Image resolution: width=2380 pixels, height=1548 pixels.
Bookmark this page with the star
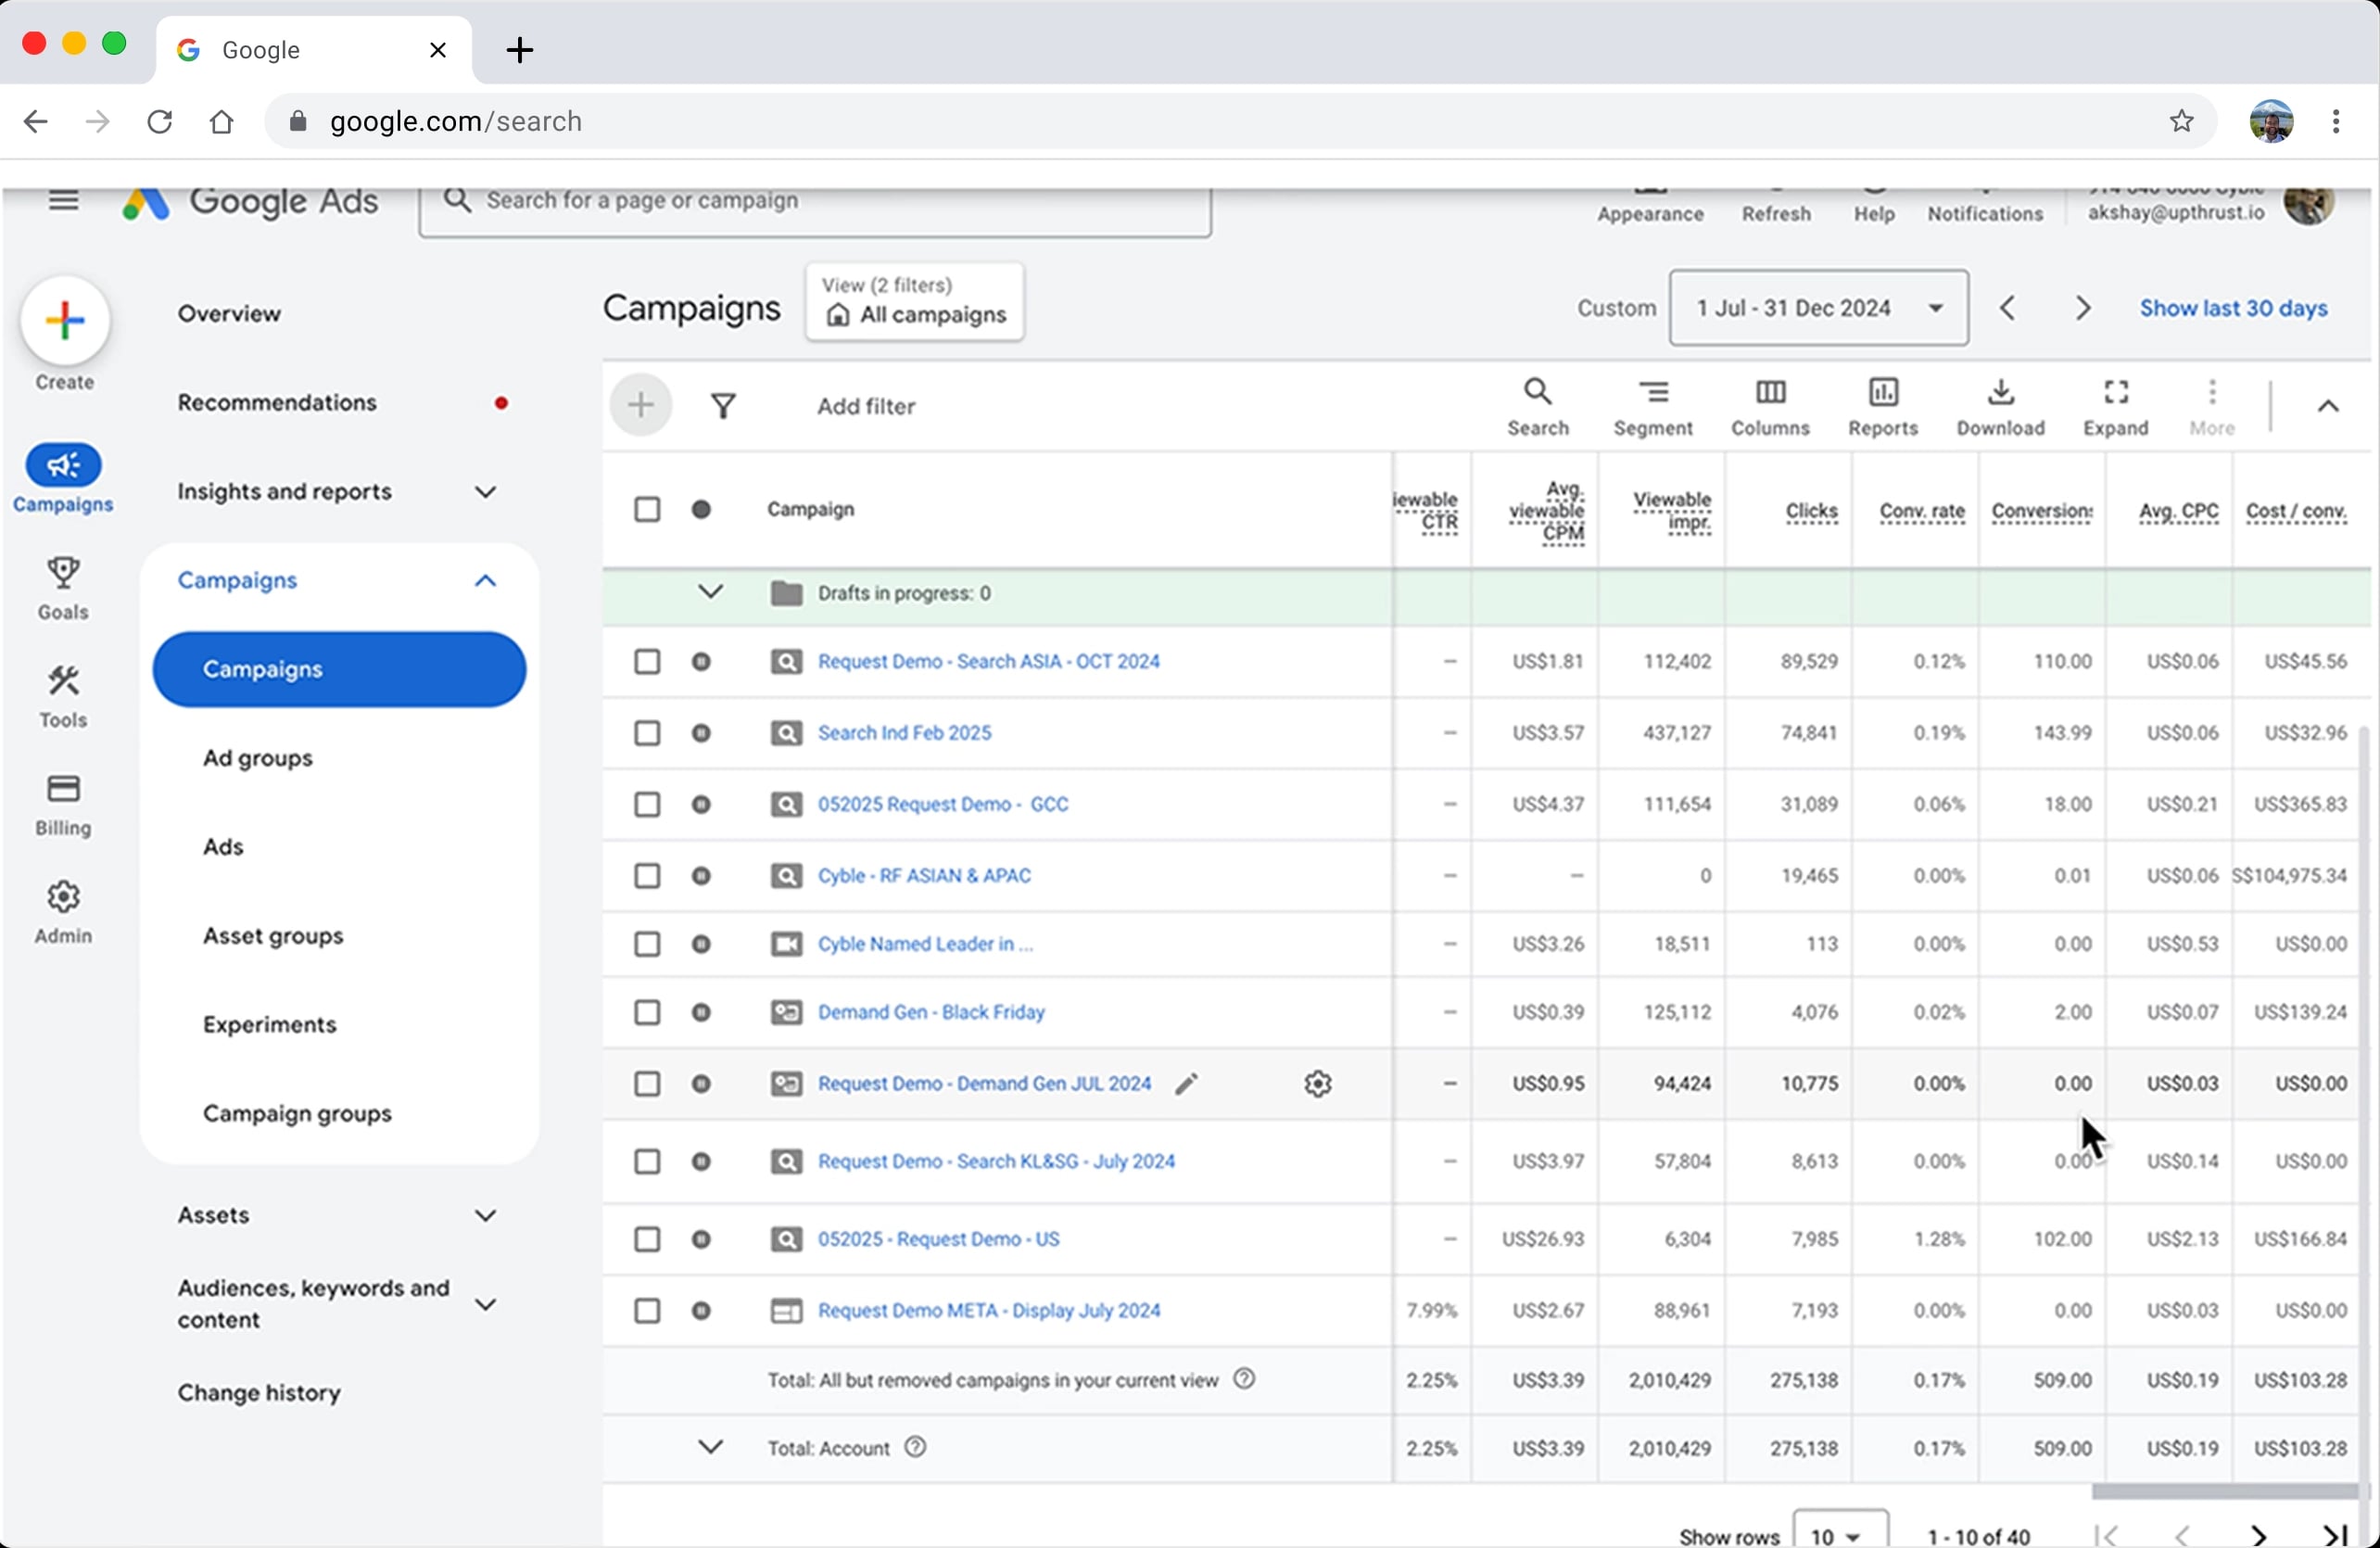click(x=2182, y=121)
